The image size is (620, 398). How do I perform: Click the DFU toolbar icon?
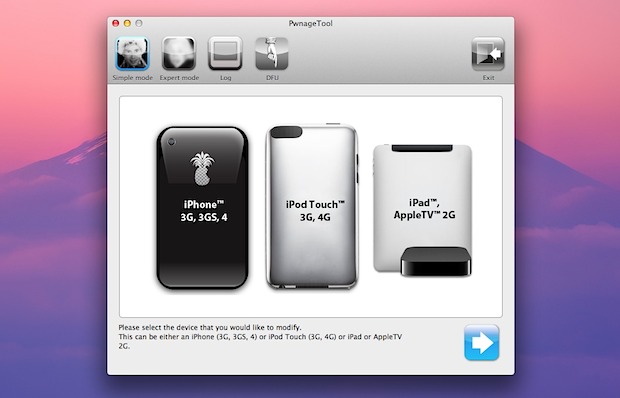(x=272, y=54)
